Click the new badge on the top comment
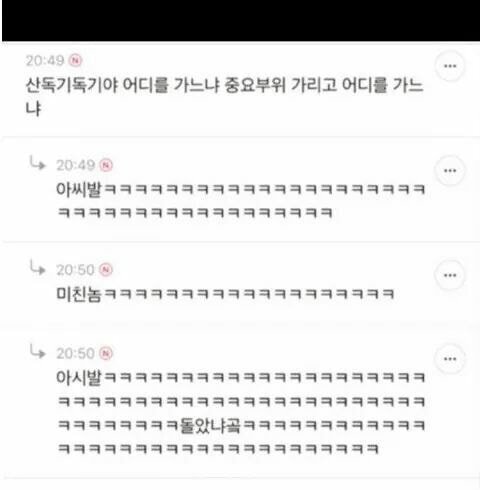The image size is (480, 490). [x=76, y=61]
